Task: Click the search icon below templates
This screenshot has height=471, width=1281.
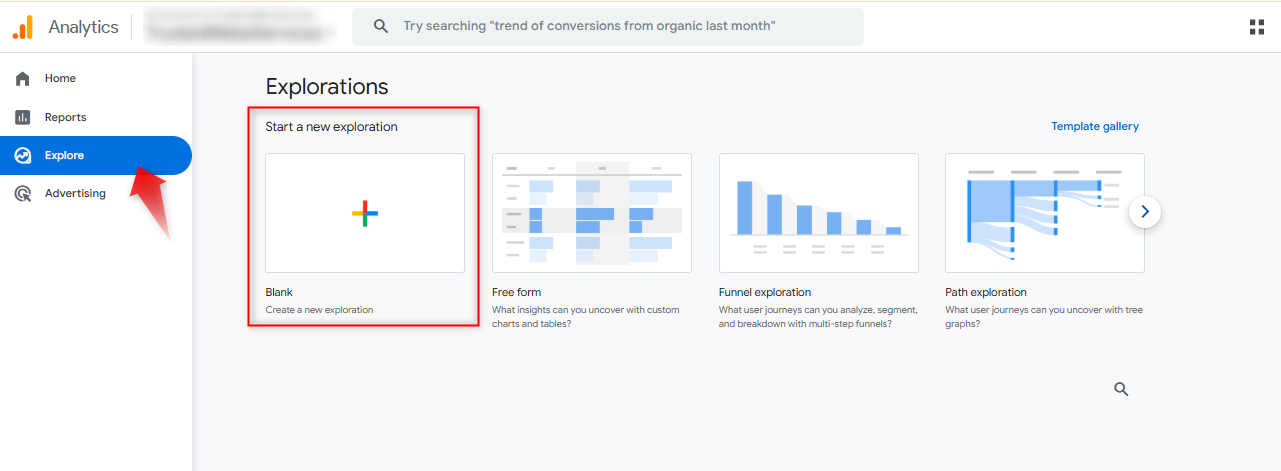Action: [x=1121, y=389]
